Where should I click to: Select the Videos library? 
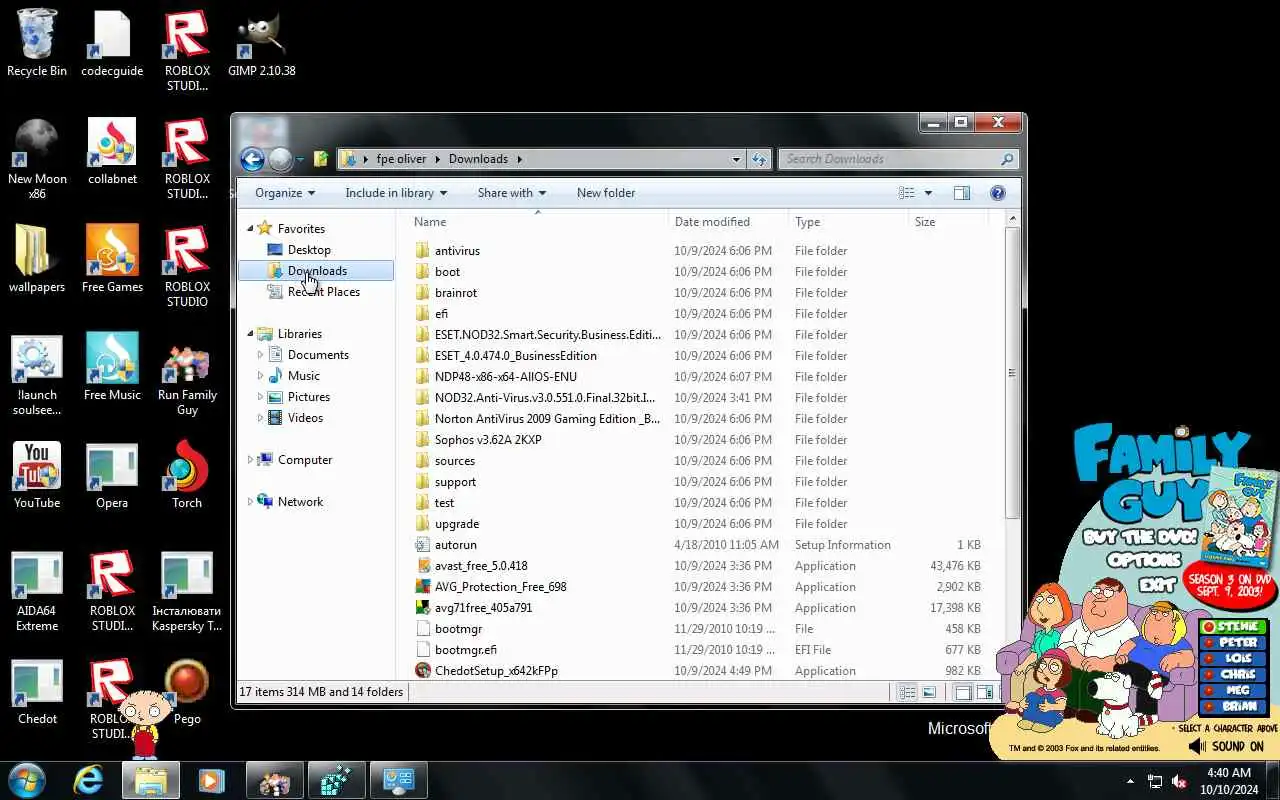click(x=305, y=418)
